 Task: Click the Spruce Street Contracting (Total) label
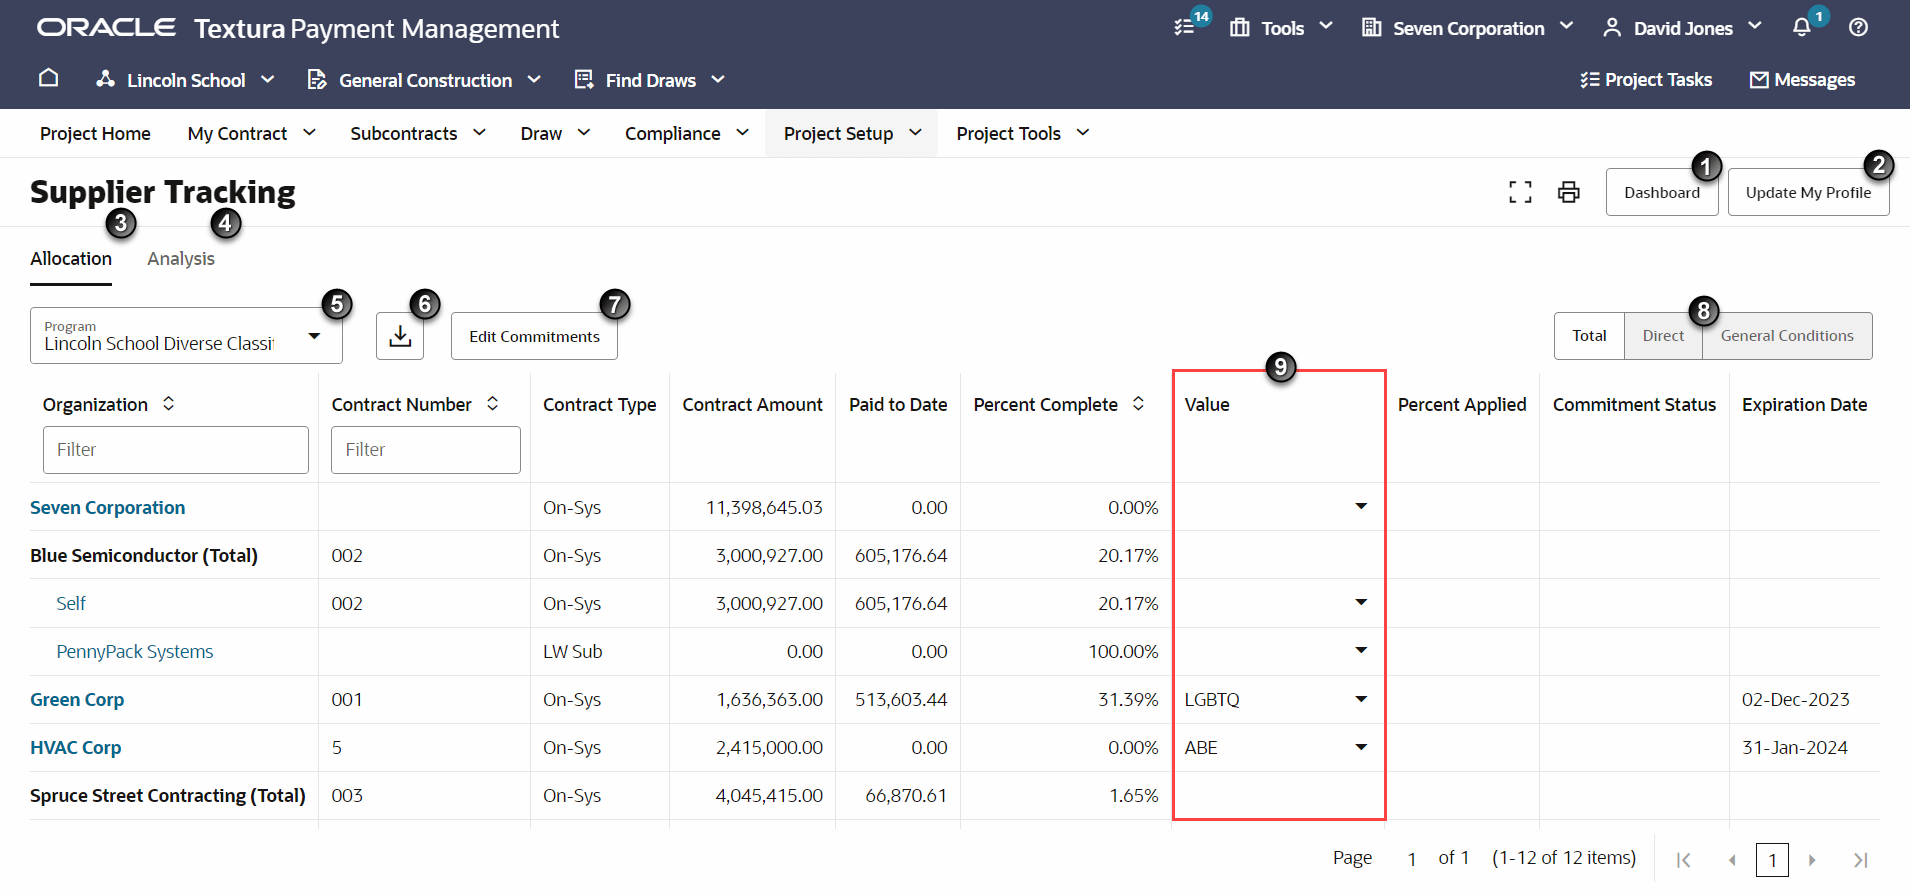[x=168, y=795]
